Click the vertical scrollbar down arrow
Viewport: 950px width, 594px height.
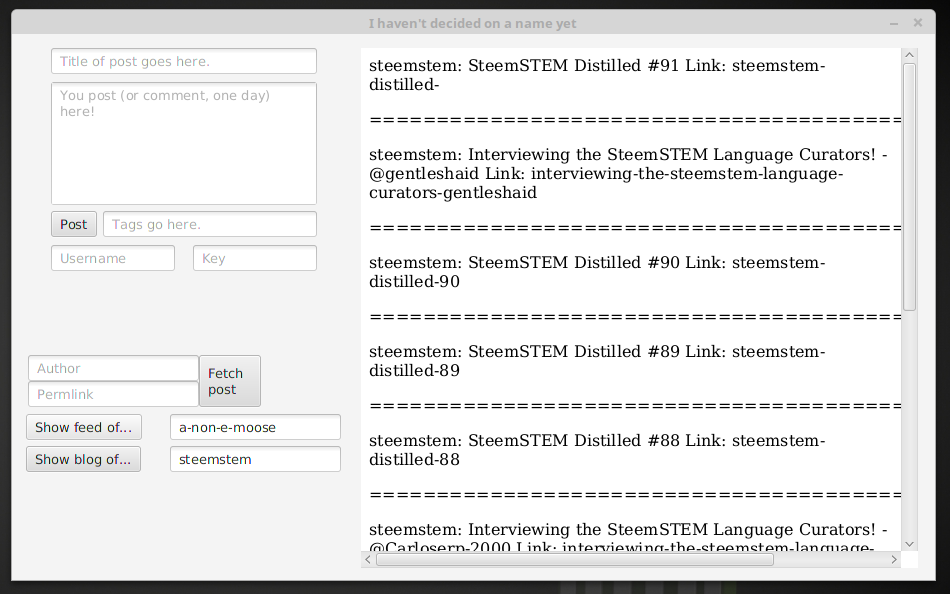point(909,544)
